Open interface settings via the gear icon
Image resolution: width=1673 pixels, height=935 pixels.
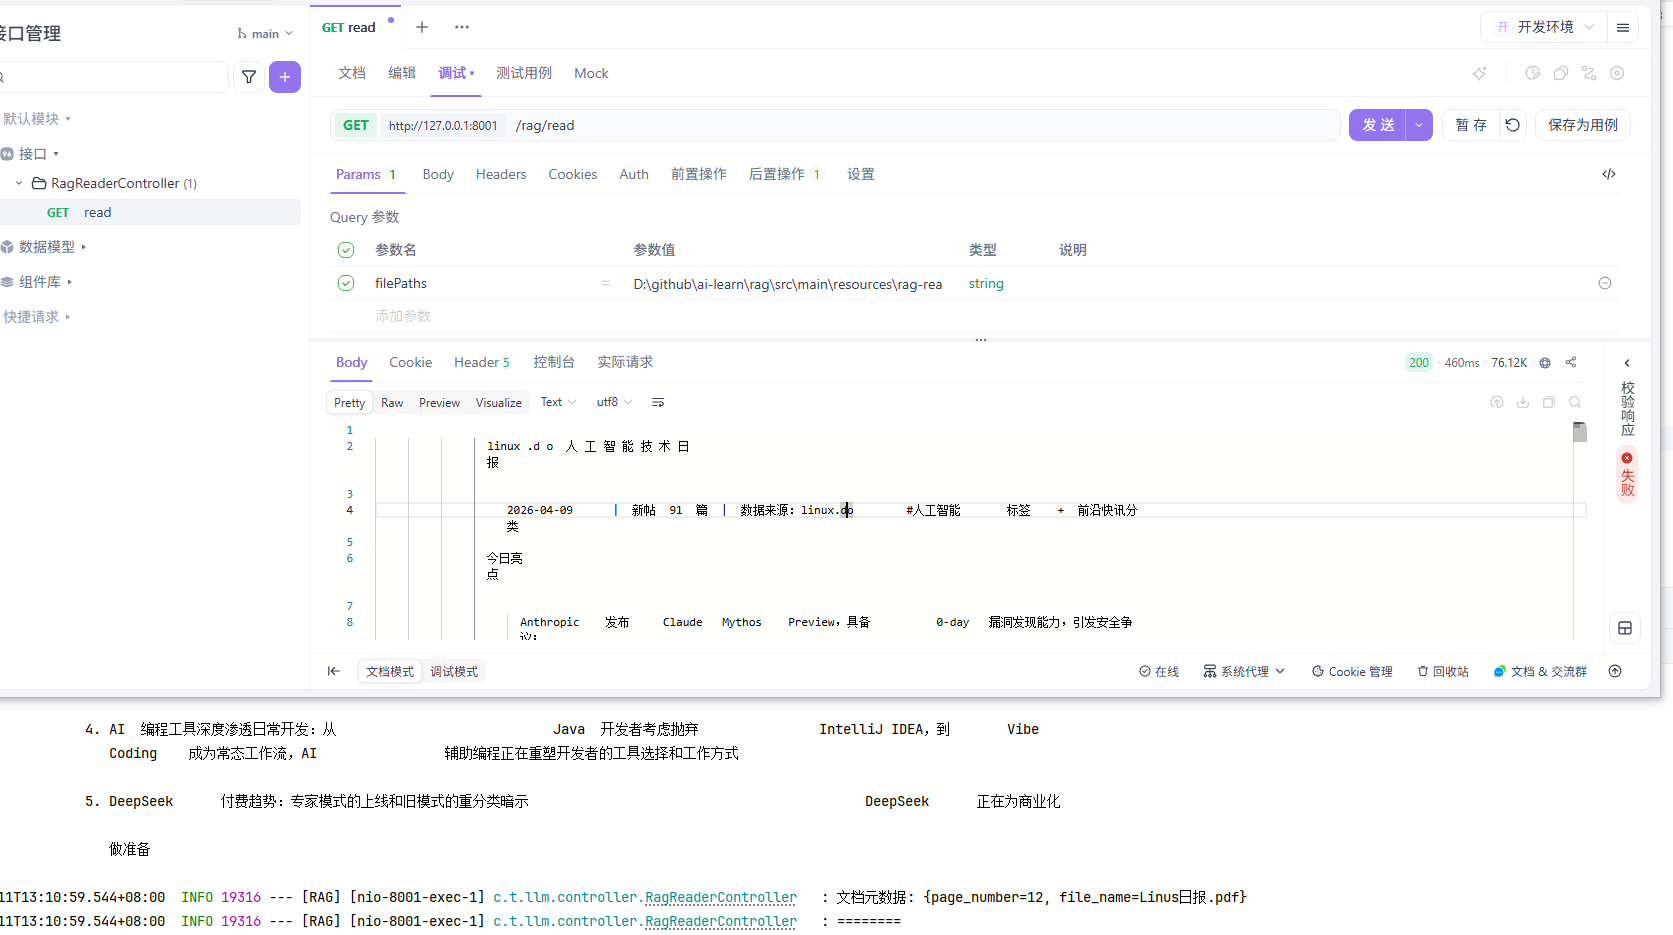(1618, 73)
